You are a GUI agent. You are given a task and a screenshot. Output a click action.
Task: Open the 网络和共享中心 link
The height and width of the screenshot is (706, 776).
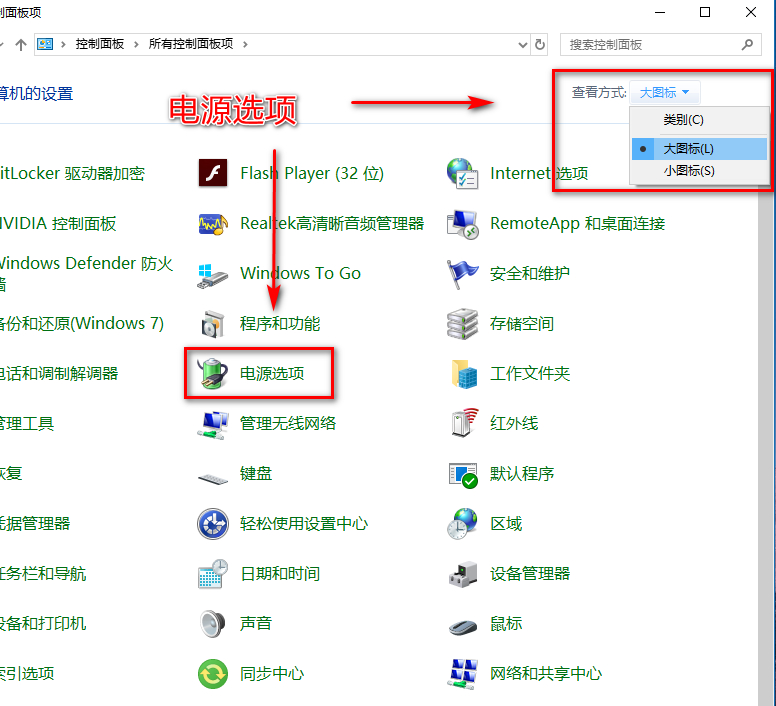click(546, 674)
